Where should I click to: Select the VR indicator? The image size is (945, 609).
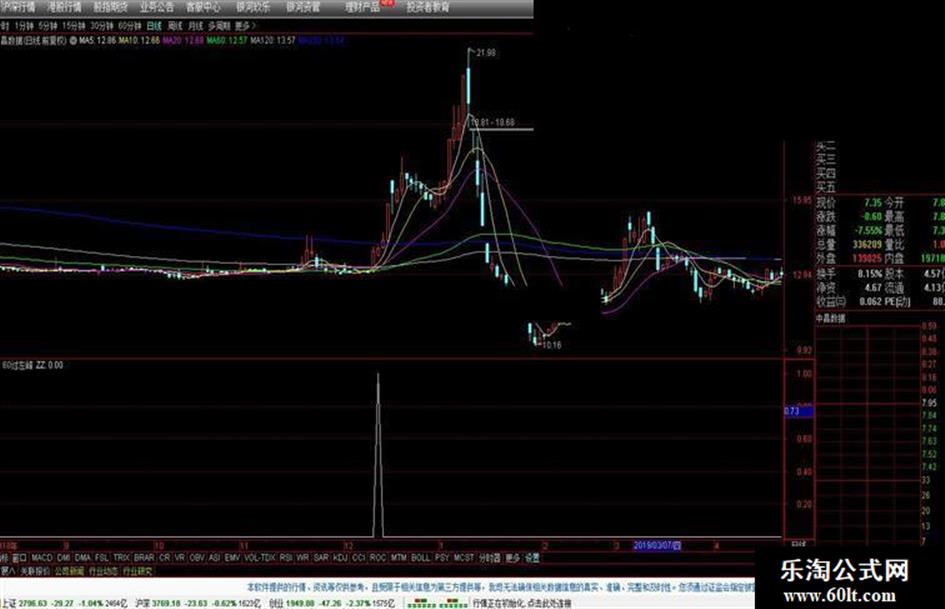180,558
